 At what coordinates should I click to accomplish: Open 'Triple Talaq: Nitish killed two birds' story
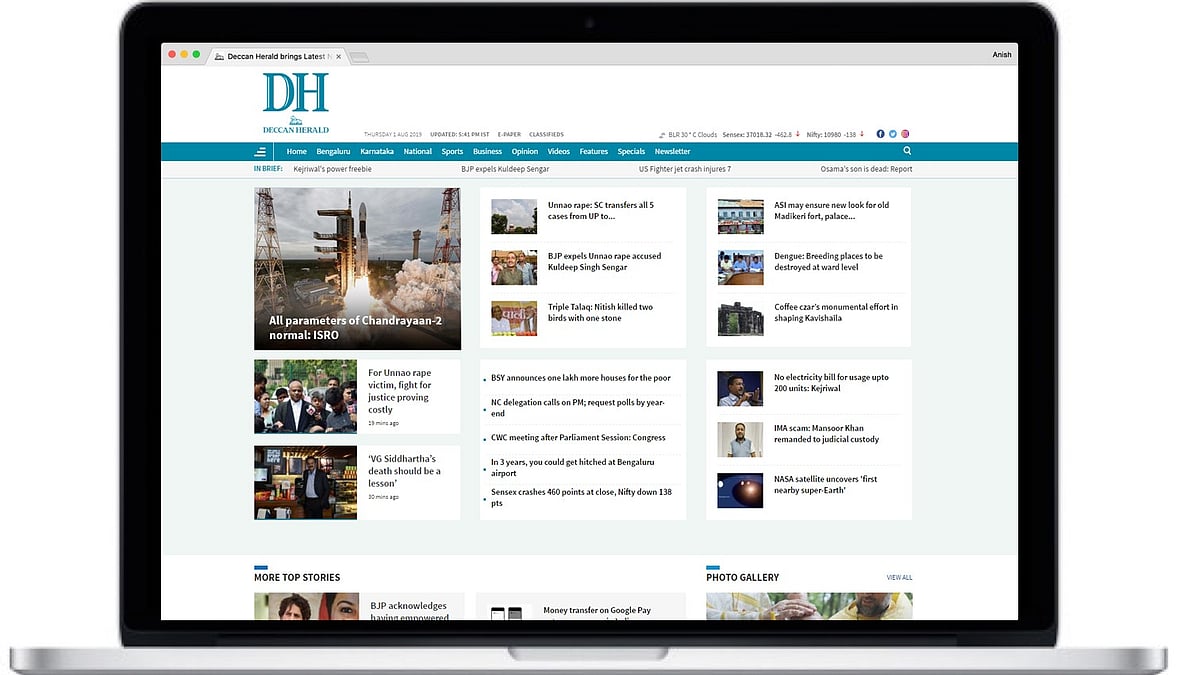tap(600, 312)
